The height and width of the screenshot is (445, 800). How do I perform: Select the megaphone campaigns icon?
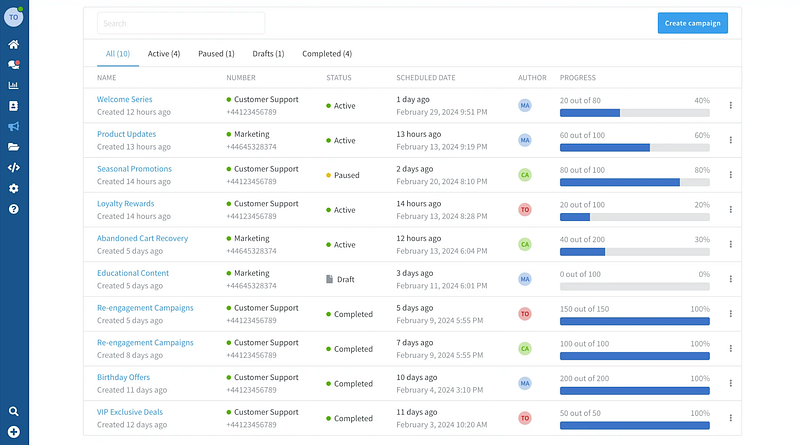point(14,126)
